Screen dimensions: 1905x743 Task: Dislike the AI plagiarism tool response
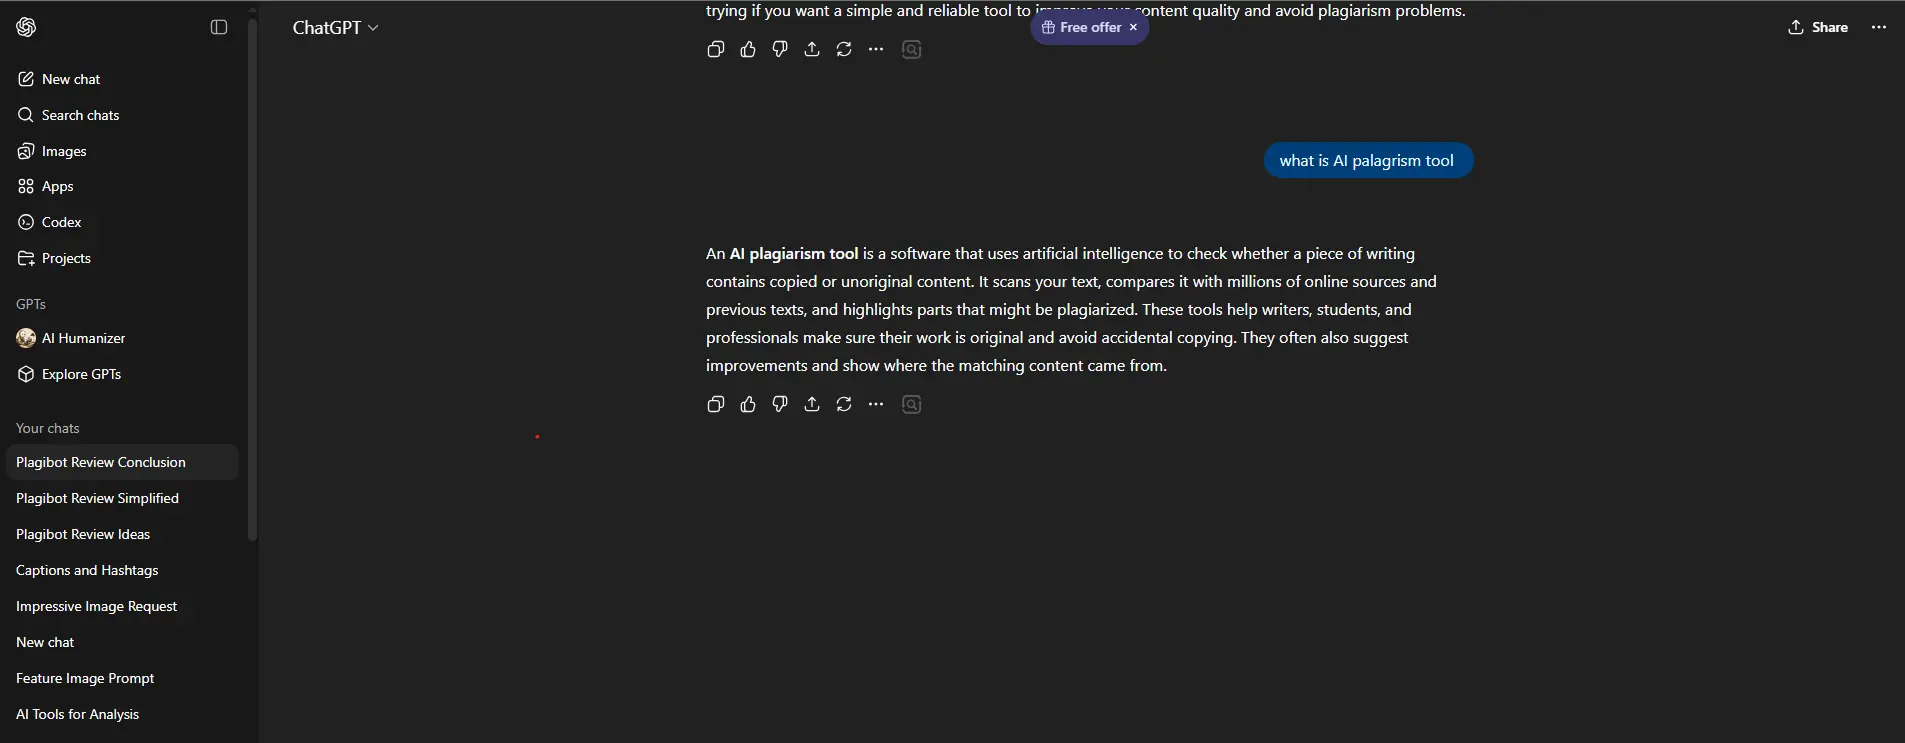[x=780, y=404]
